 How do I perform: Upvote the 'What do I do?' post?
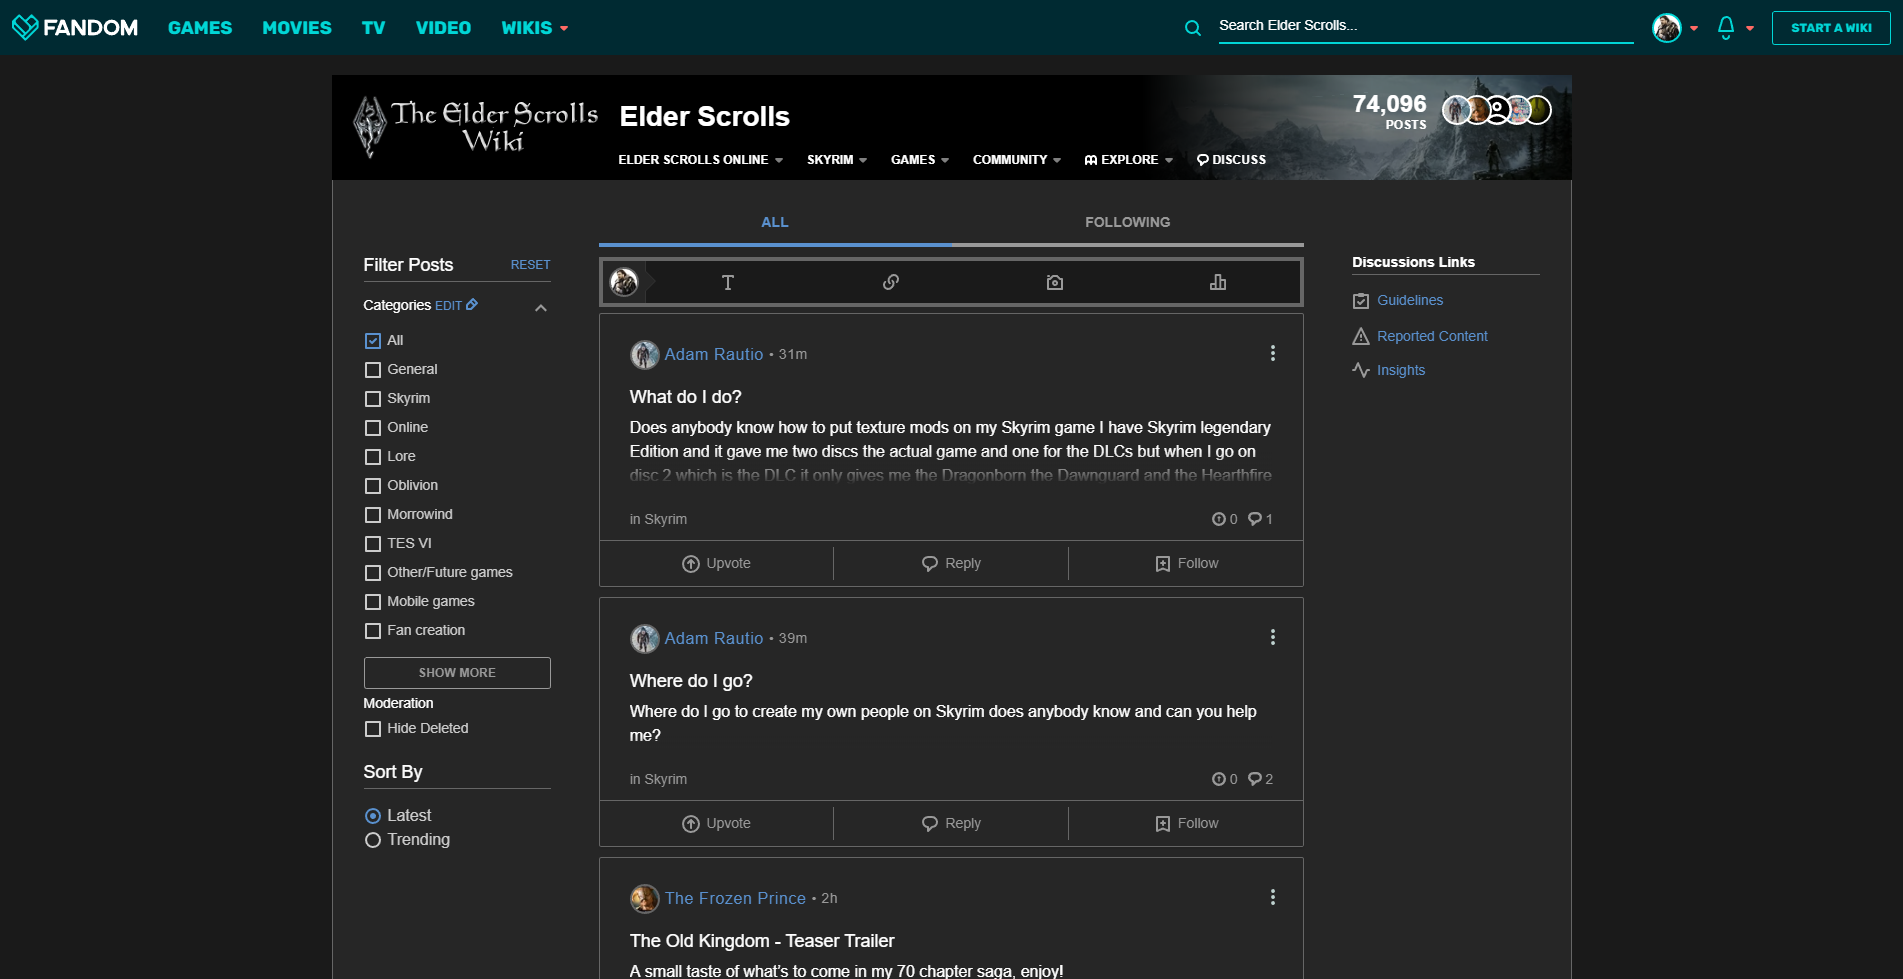(716, 564)
